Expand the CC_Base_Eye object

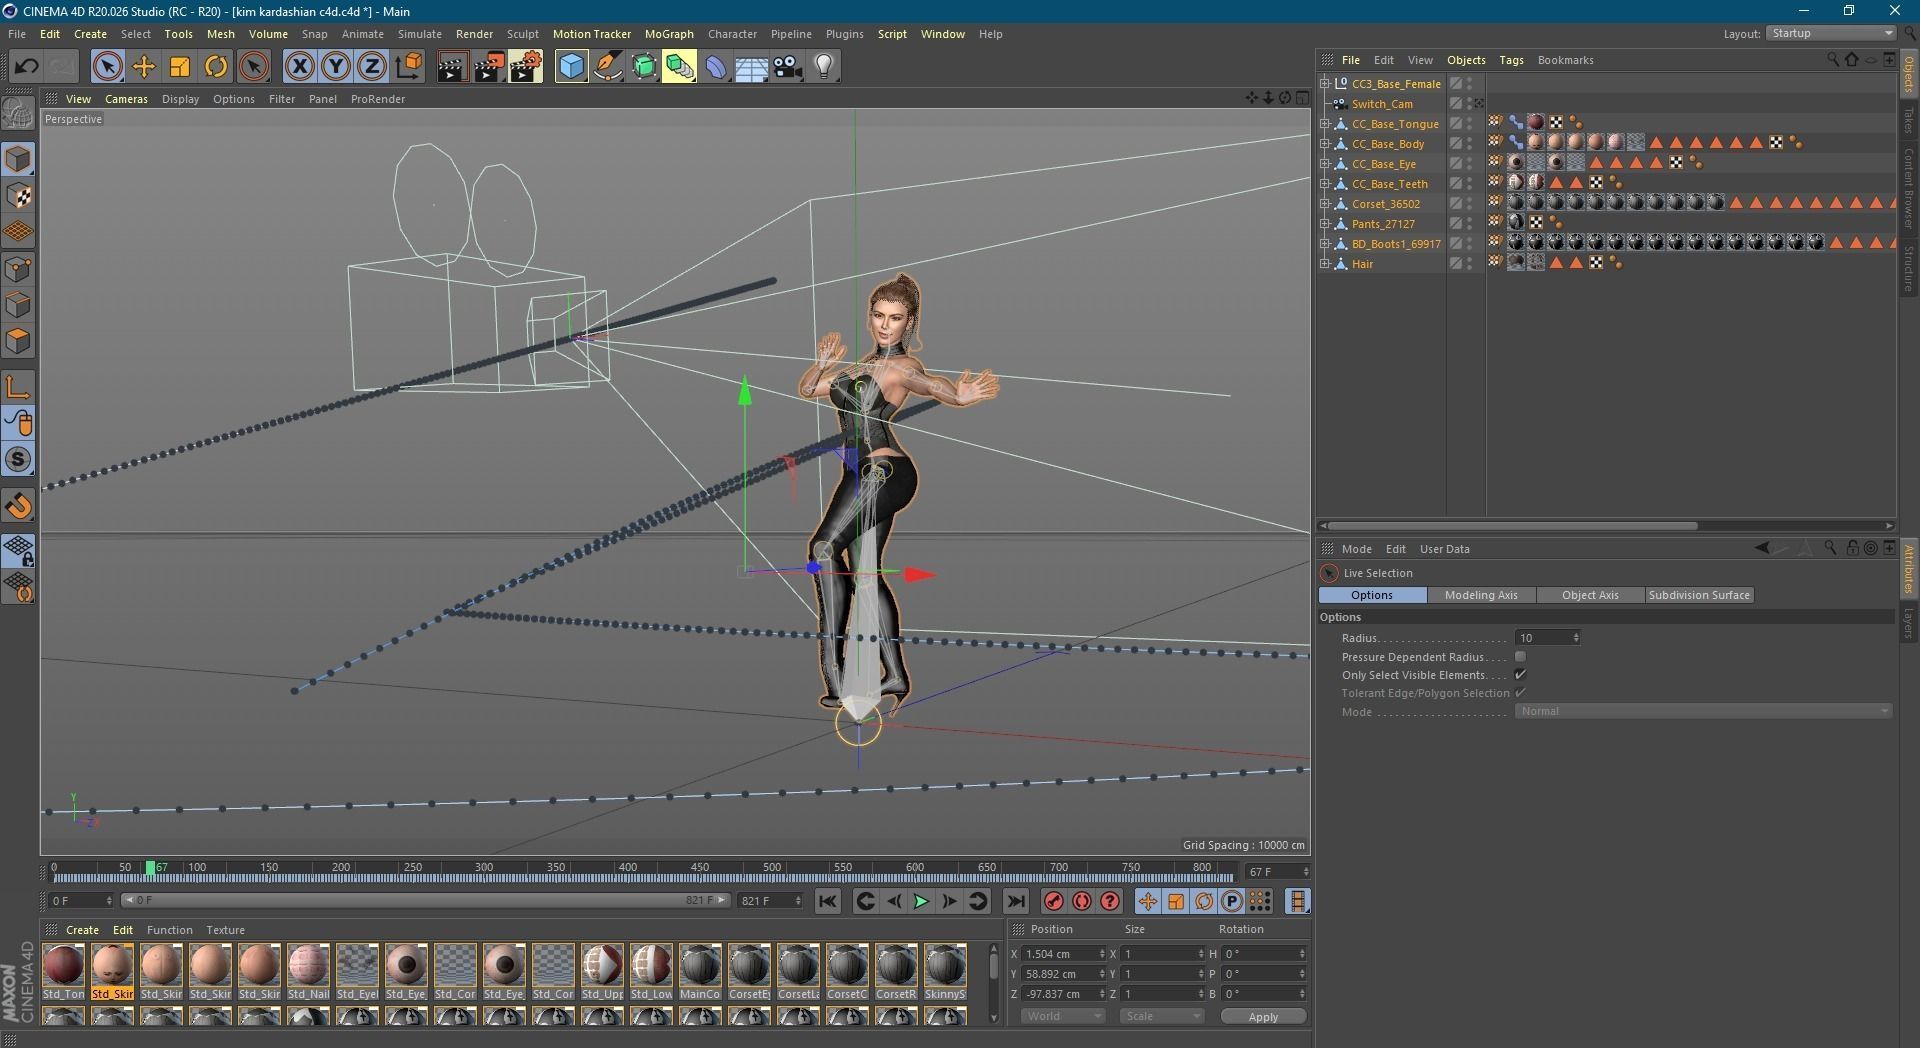pyautogui.click(x=1325, y=164)
